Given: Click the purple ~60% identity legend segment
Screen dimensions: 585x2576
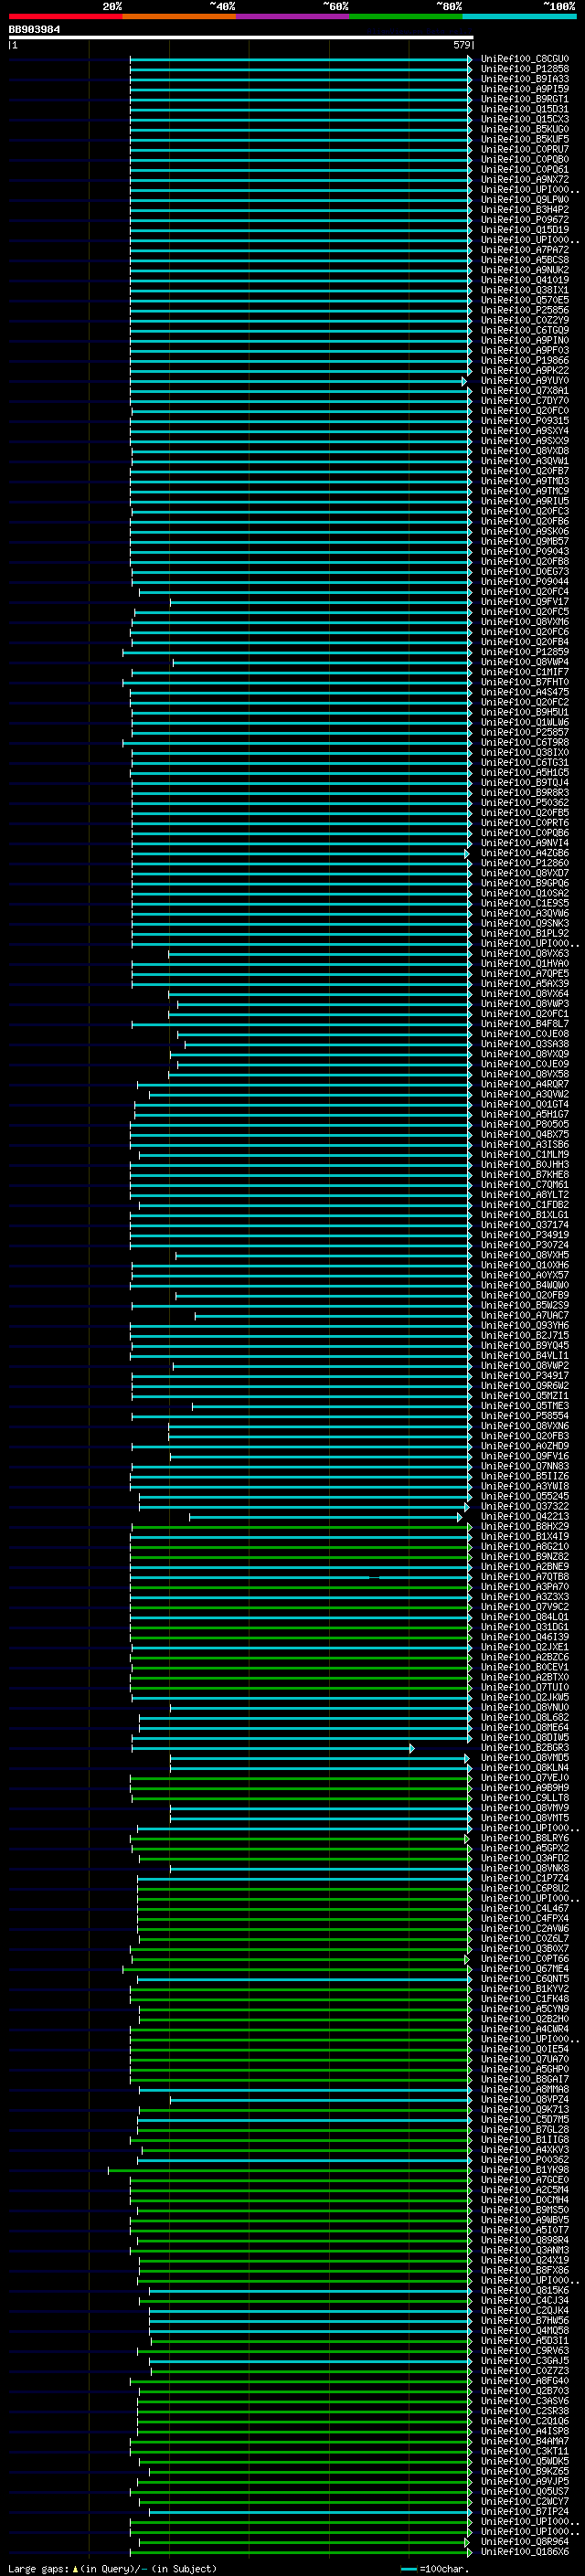Looking at the screenshot, I should click(x=292, y=16).
